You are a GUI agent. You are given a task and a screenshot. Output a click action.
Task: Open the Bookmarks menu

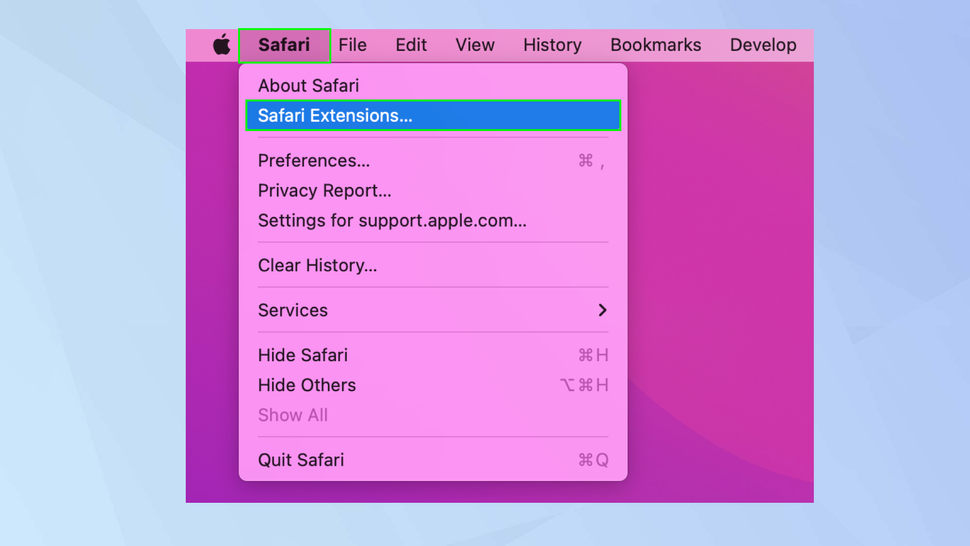click(x=656, y=45)
